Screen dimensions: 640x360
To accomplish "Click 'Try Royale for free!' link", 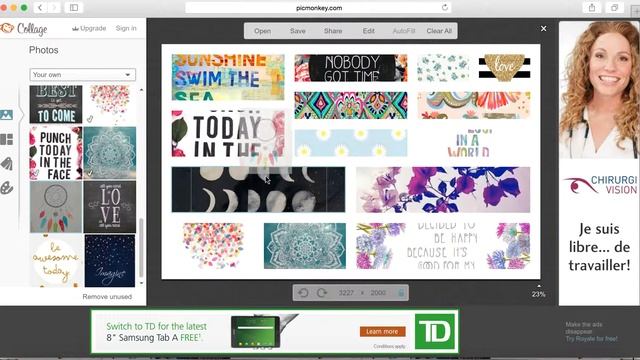I will click(591, 338).
